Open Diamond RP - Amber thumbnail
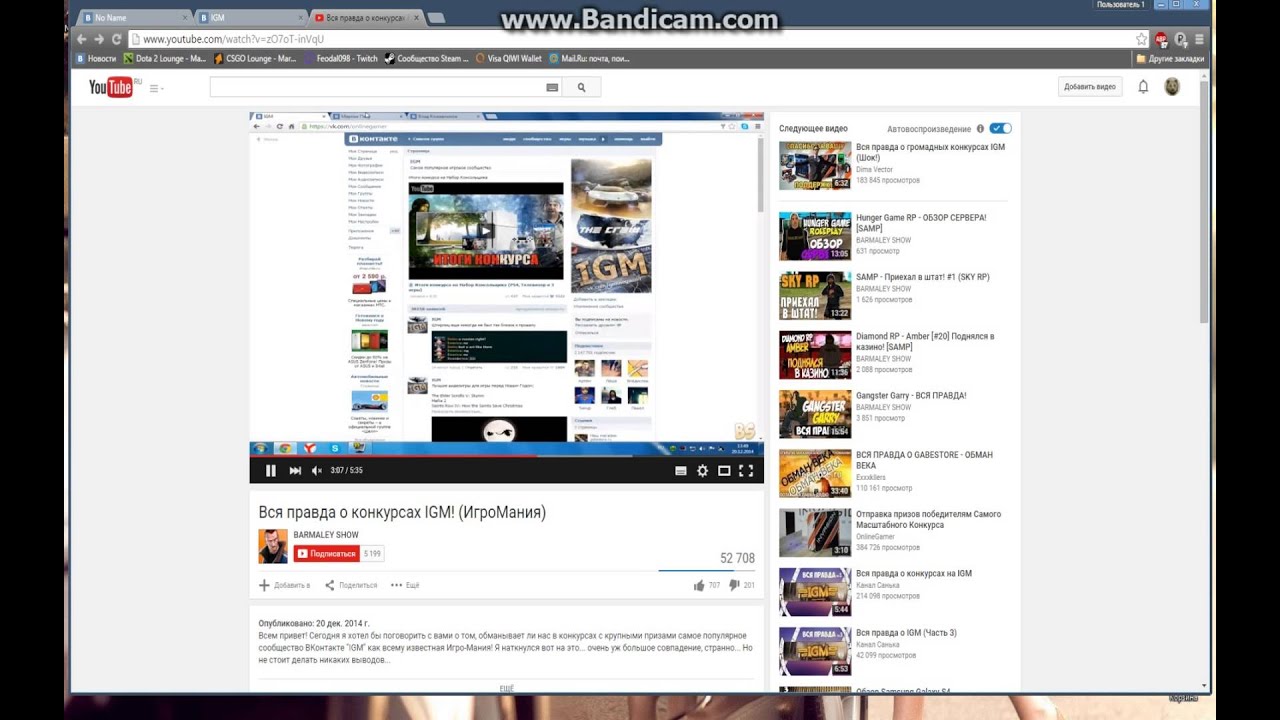The width and height of the screenshot is (1280, 720). pyautogui.click(x=815, y=355)
